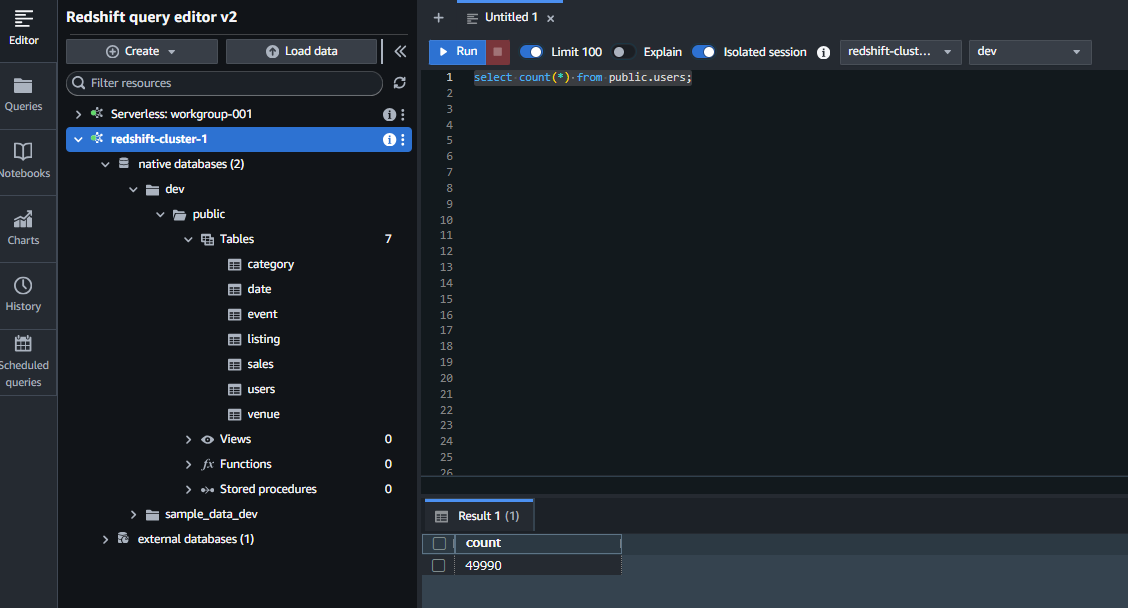Expand the Views node
The height and width of the screenshot is (608, 1128).
188,440
